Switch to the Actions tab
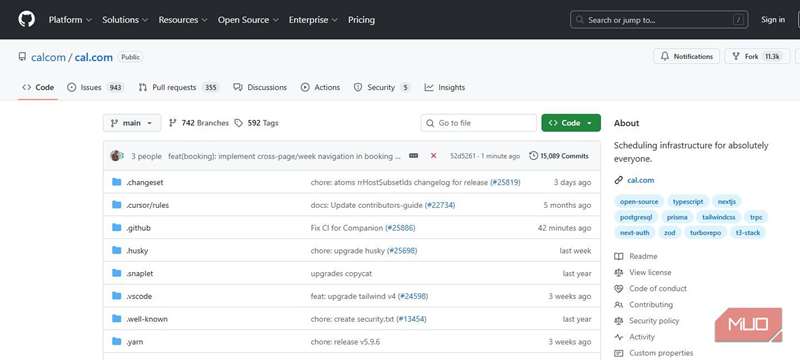 click(x=320, y=87)
